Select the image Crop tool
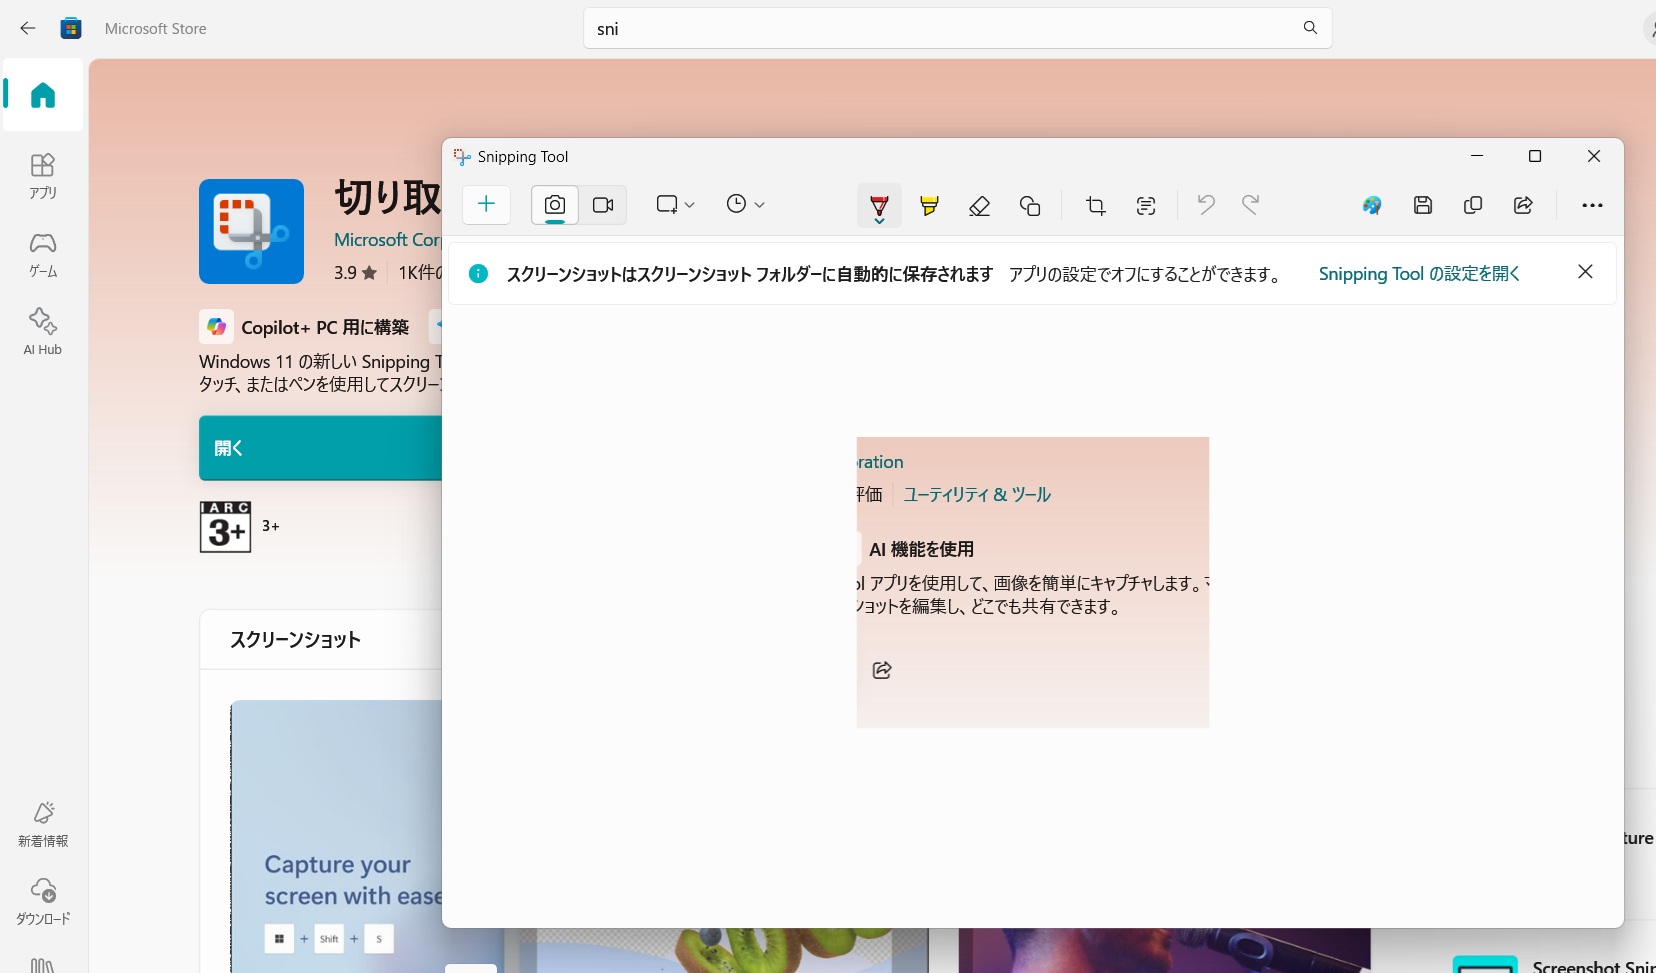This screenshot has width=1656, height=973. 1095,206
